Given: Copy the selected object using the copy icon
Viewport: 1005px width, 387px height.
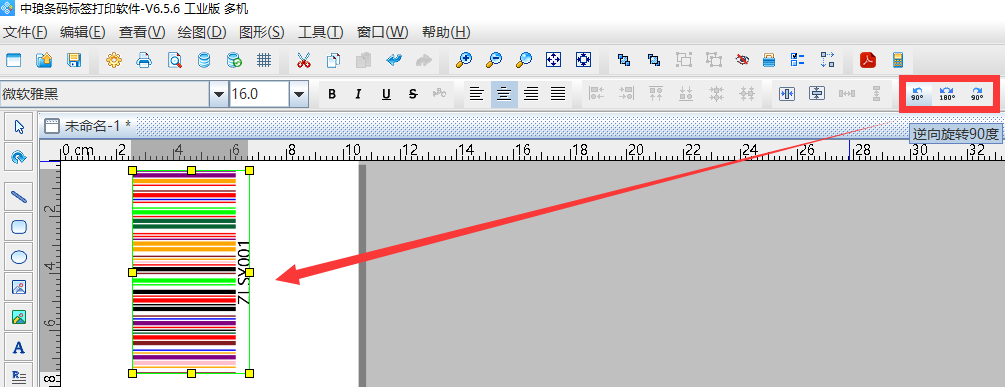Looking at the screenshot, I should click(x=333, y=61).
